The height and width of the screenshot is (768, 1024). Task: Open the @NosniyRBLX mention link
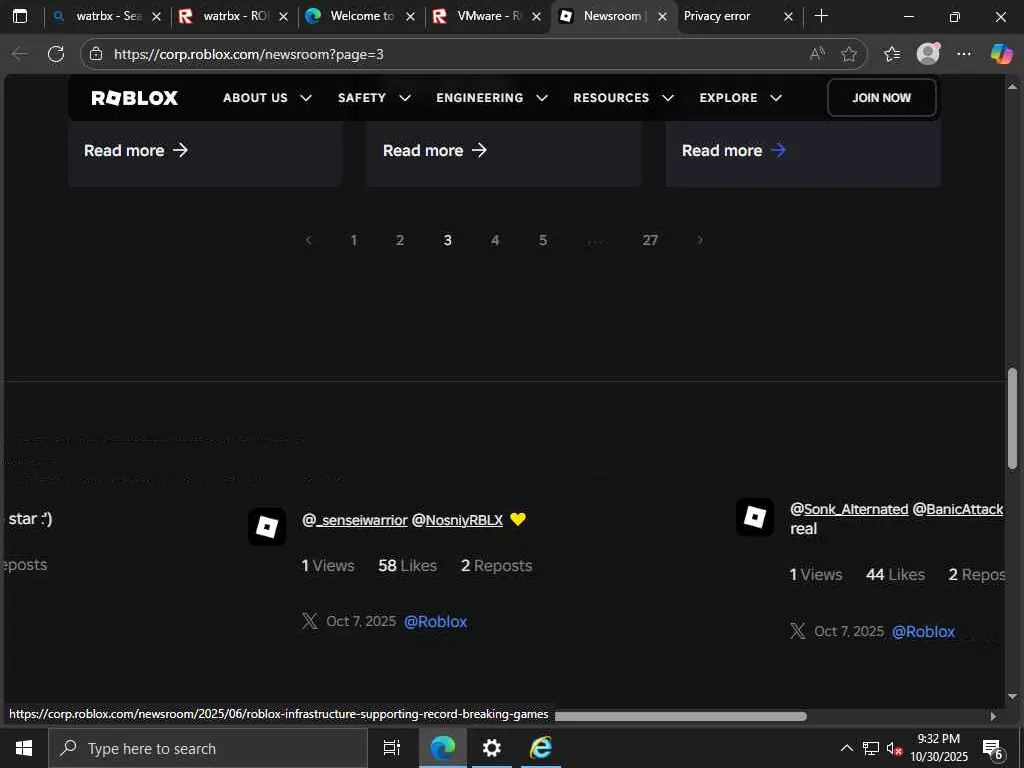(x=457, y=520)
